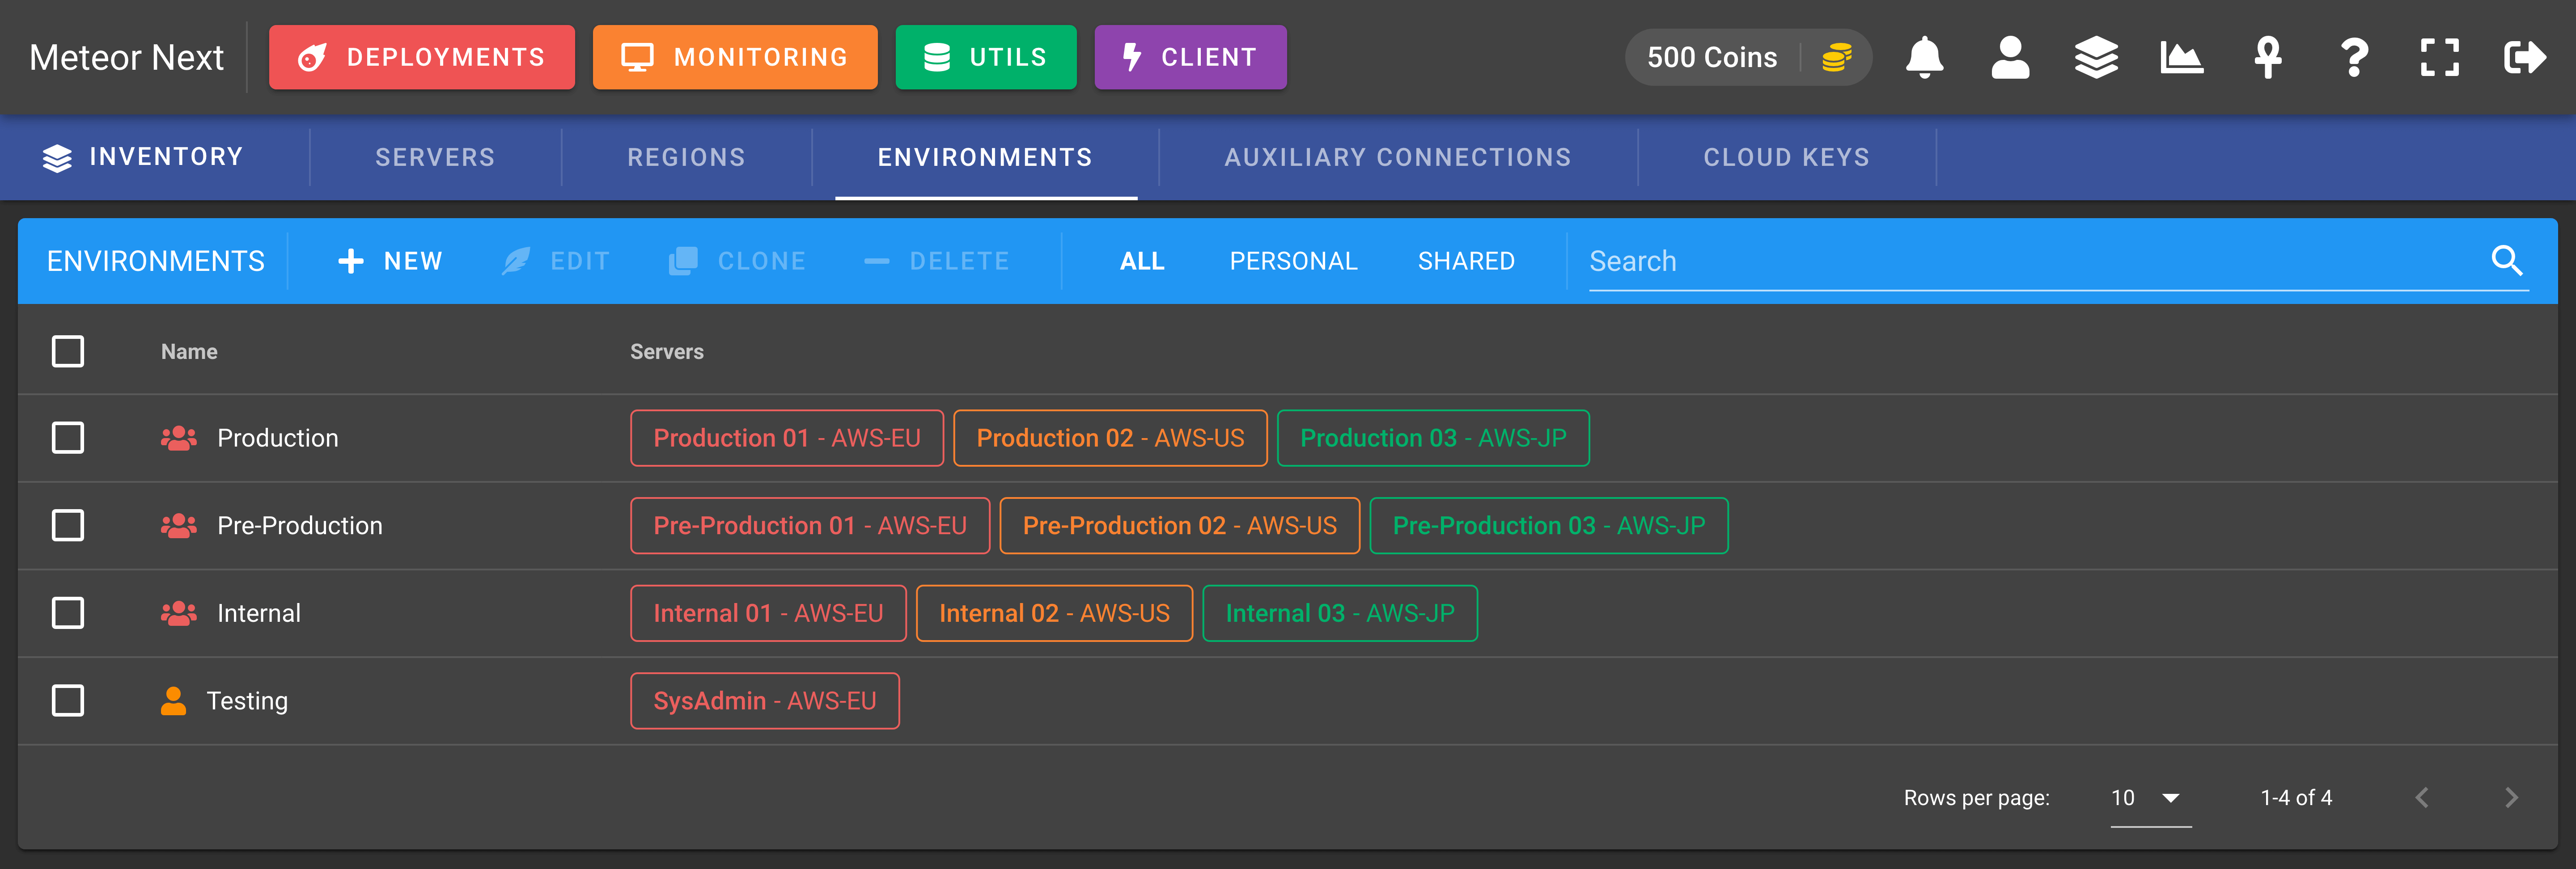Select the Production environment name
2576x869 pixels.
click(x=278, y=438)
